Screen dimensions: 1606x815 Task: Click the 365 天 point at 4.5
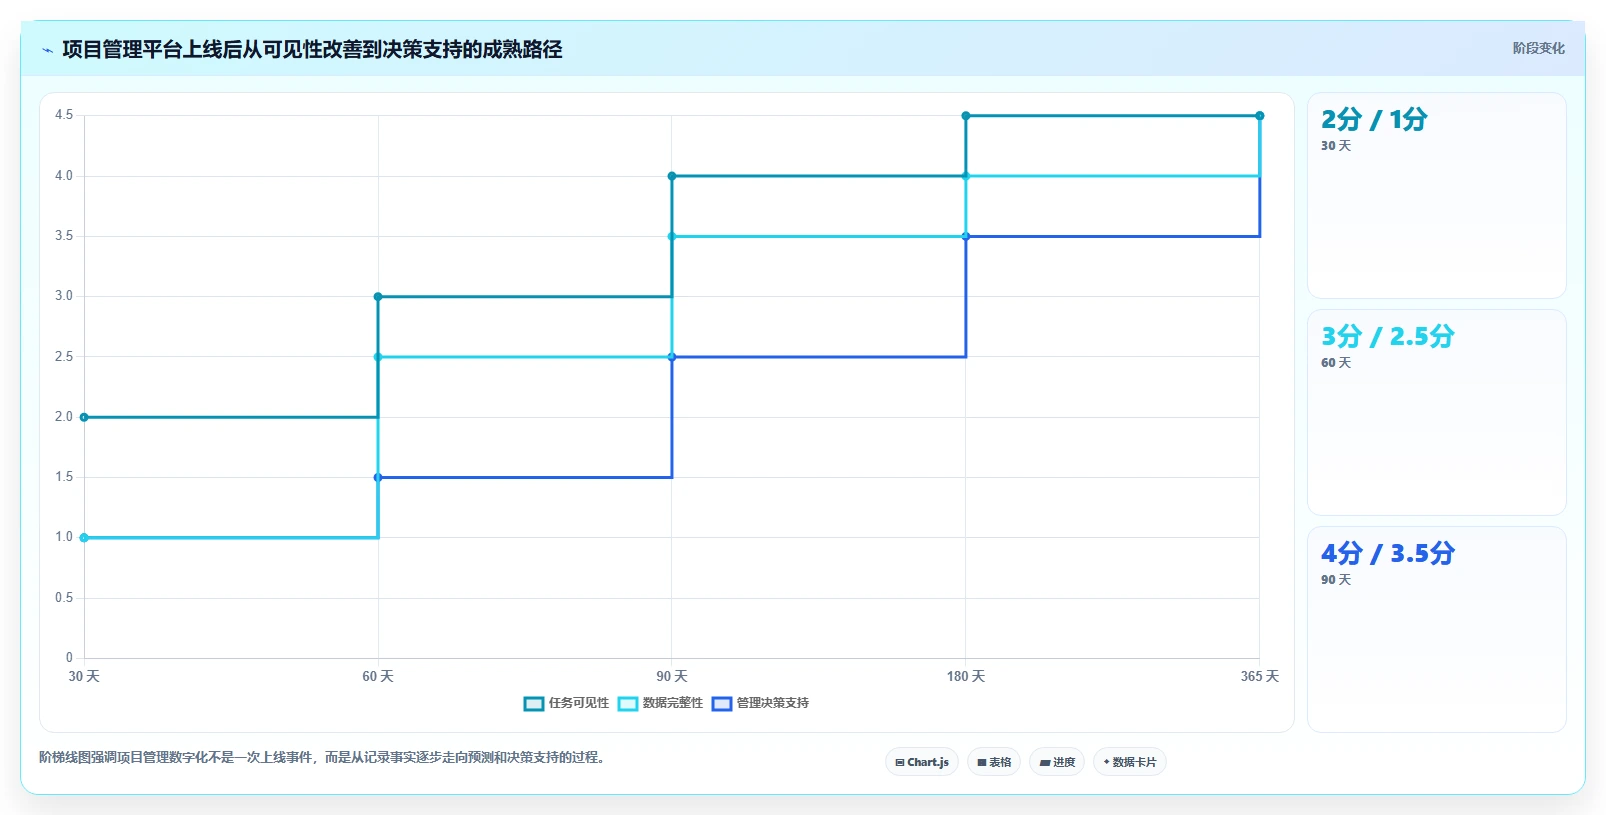(x=1260, y=116)
